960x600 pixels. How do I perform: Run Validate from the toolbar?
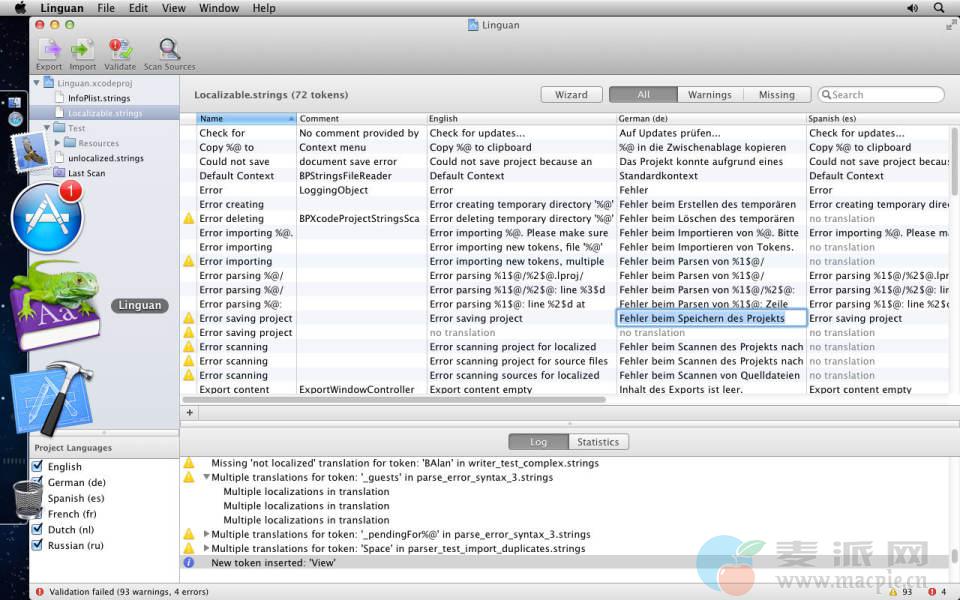click(x=120, y=50)
